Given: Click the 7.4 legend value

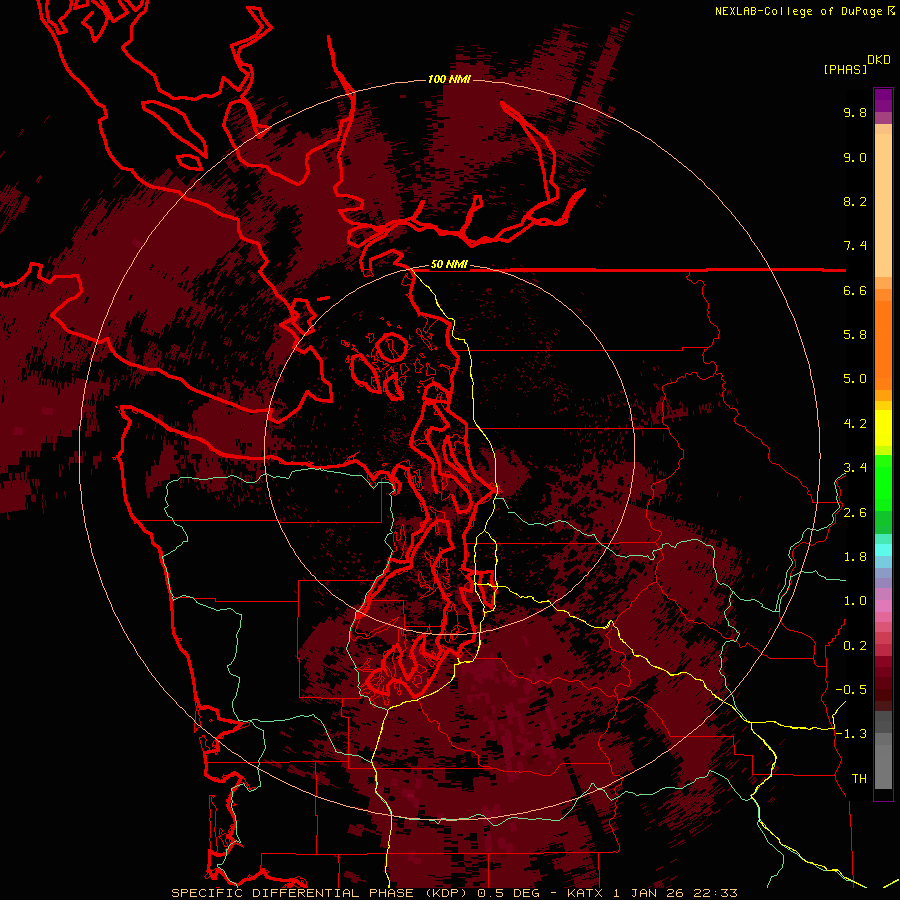Looking at the screenshot, I should tap(855, 246).
